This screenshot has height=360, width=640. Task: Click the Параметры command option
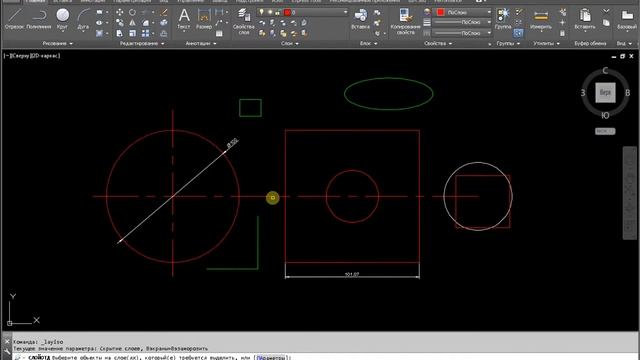pos(271,357)
